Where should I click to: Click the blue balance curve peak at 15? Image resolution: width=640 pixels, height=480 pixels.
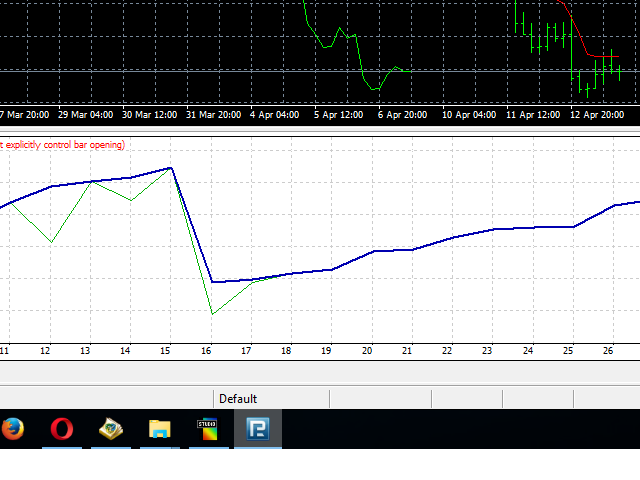point(172,168)
